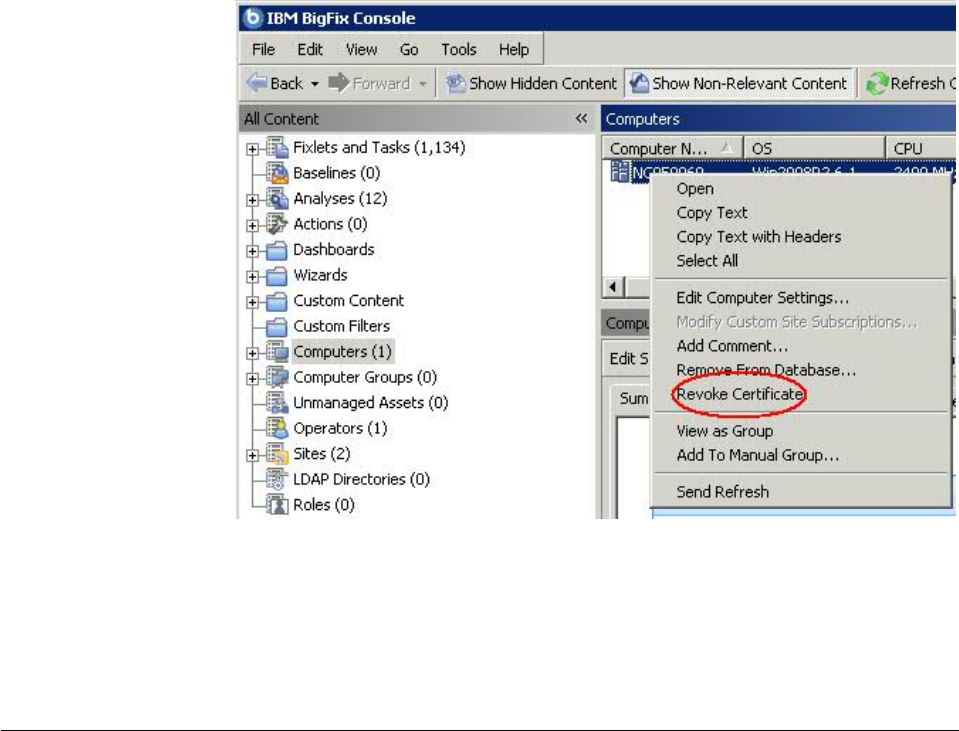Click the Custom Filters folder icon
This screenshot has width=959, height=731.
click(x=277, y=327)
